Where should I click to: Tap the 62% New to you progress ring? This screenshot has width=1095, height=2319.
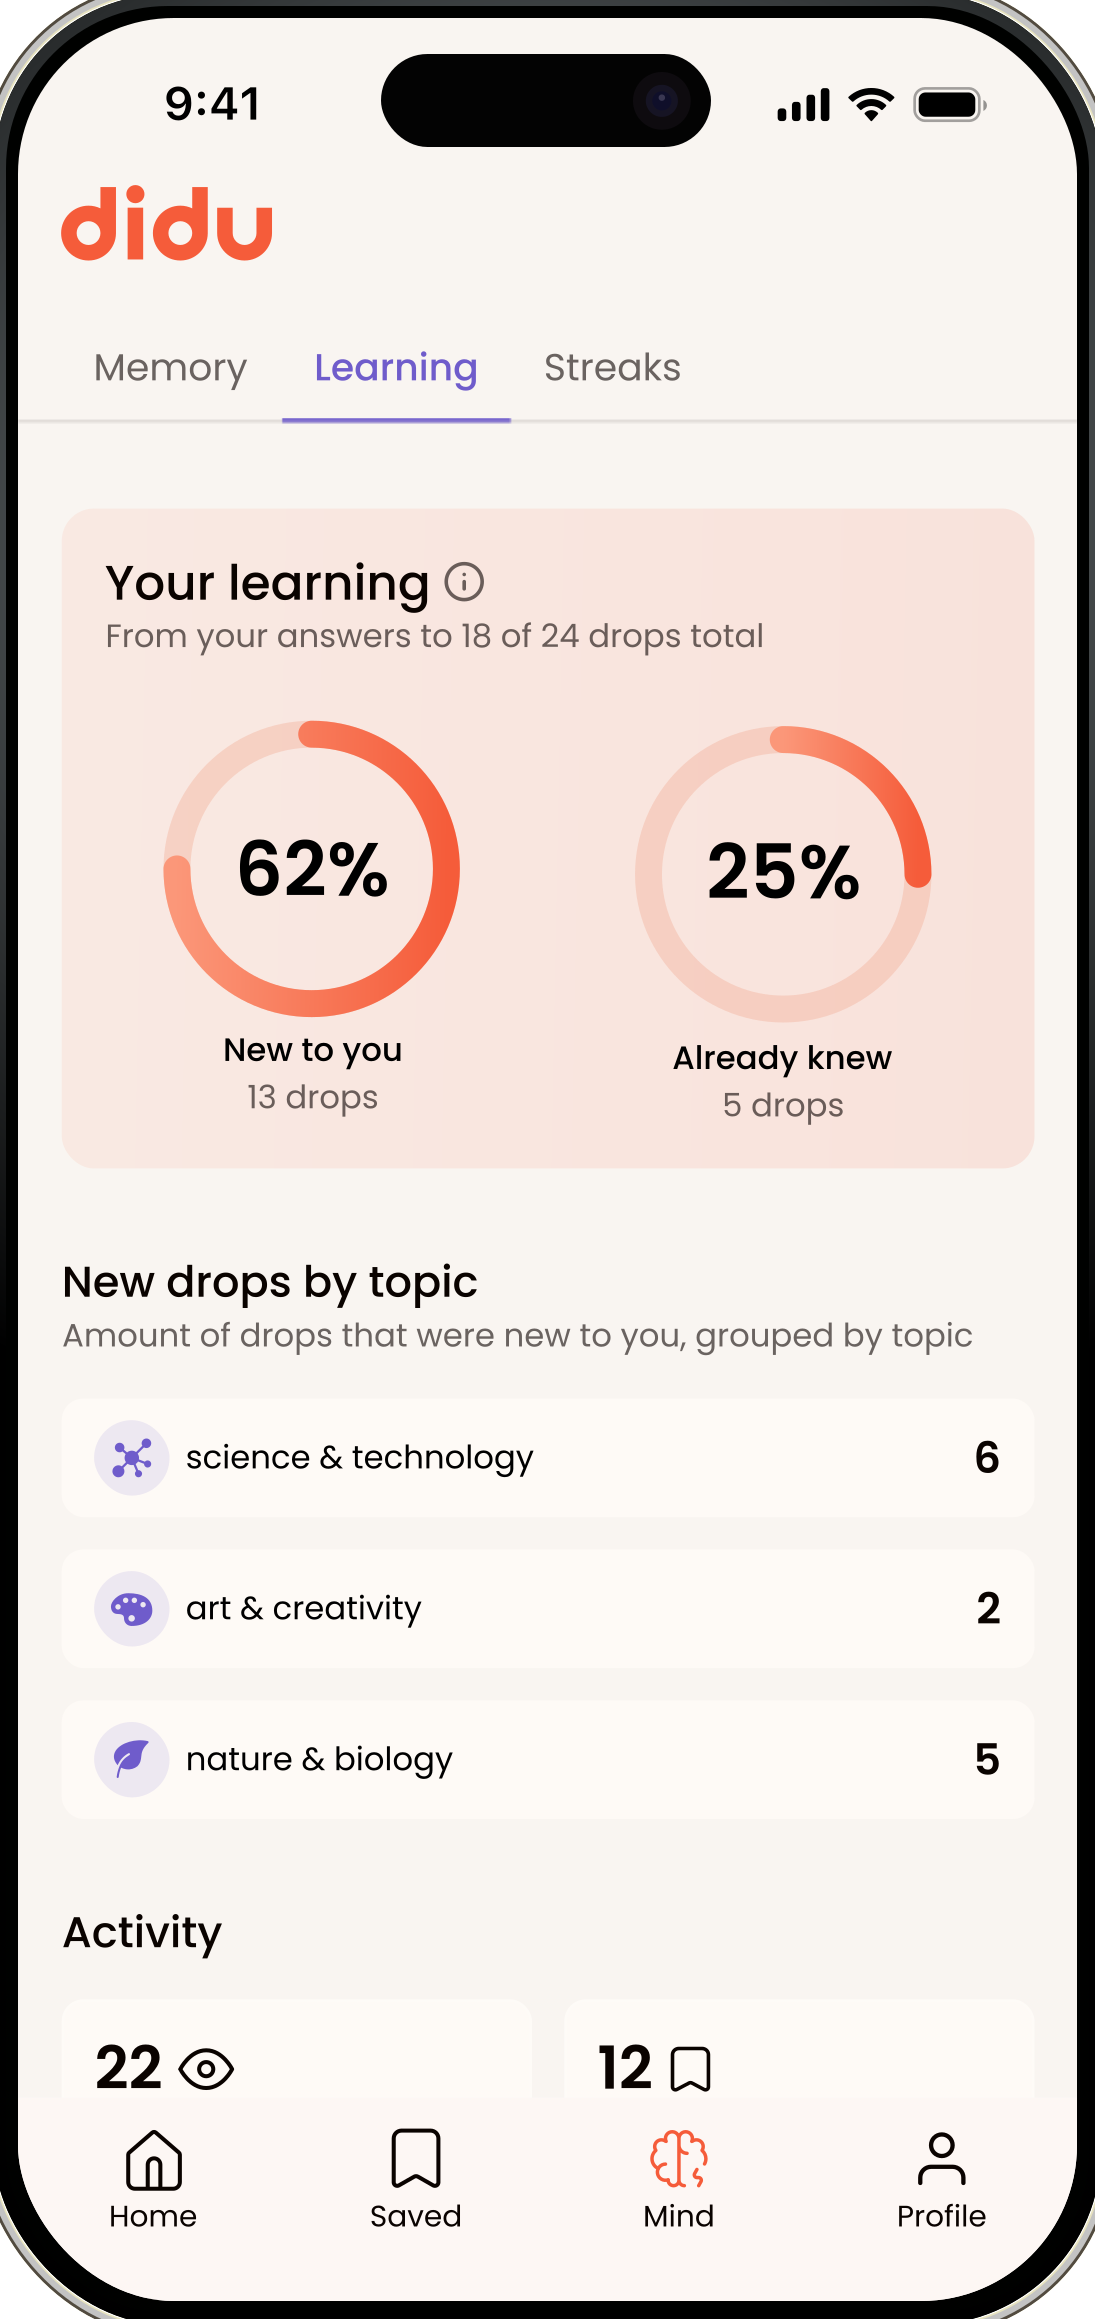[x=313, y=872]
